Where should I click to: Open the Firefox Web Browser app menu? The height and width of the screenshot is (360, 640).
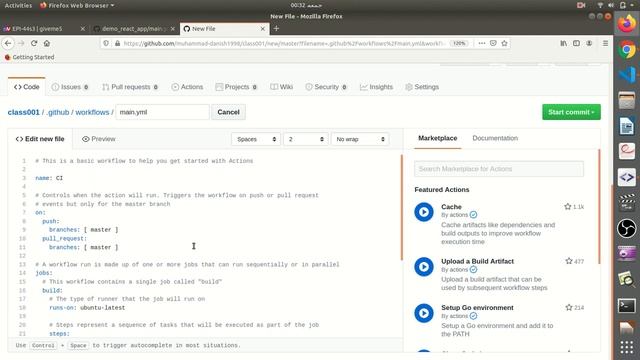pos(77,5)
